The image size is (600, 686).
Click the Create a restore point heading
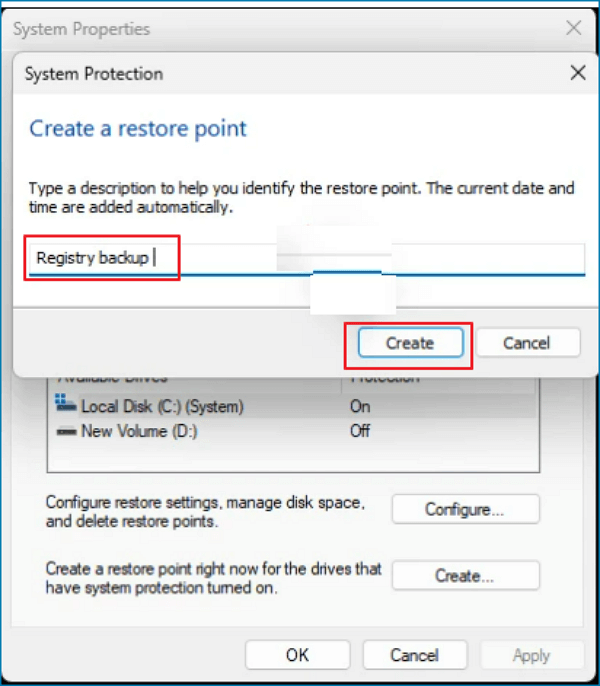point(138,129)
